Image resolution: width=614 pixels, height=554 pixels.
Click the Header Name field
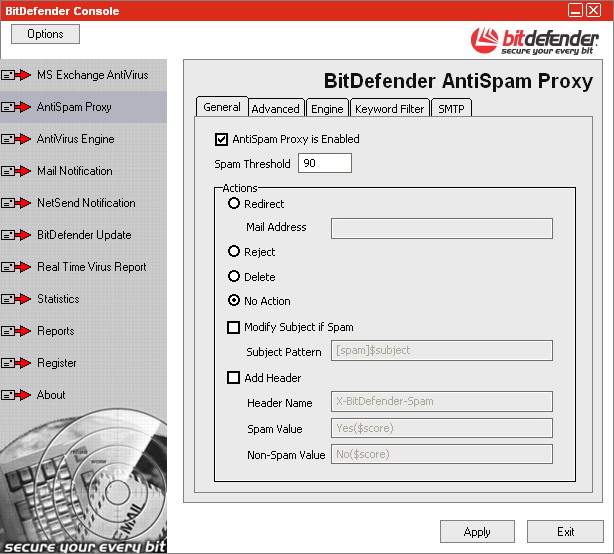[x=442, y=401]
